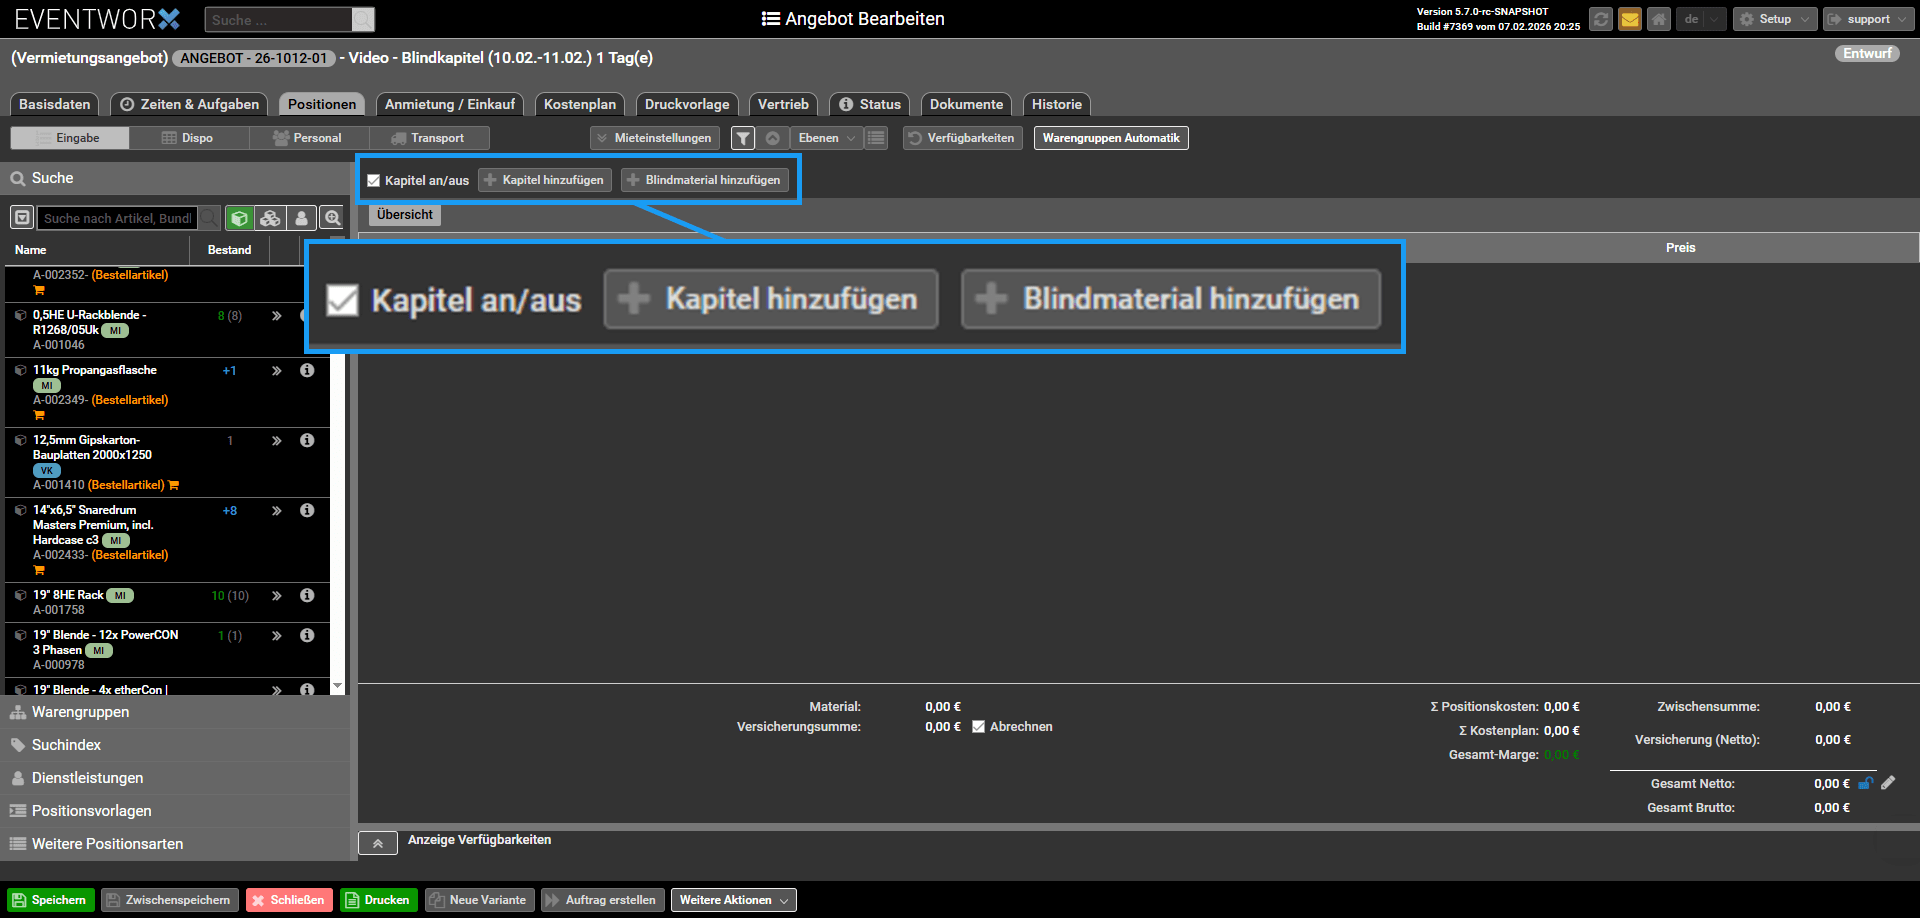Open info for 11kg Propangasflasche
Viewport: 1920px width, 918px height.
pyautogui.click(x=307, y=370)
